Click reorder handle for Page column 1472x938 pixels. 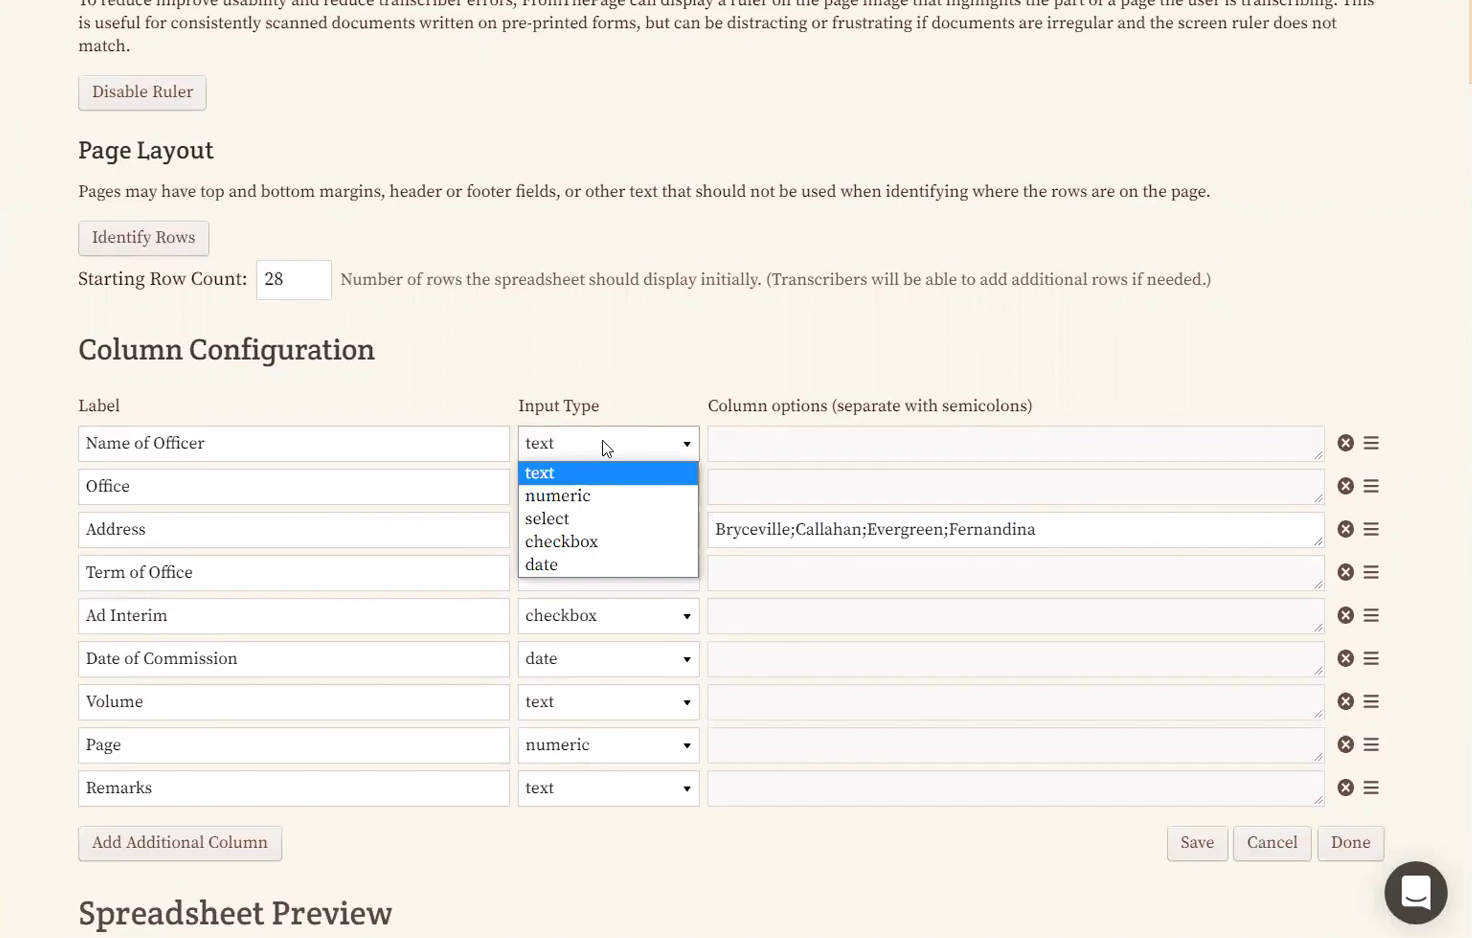coord(1371,745)
